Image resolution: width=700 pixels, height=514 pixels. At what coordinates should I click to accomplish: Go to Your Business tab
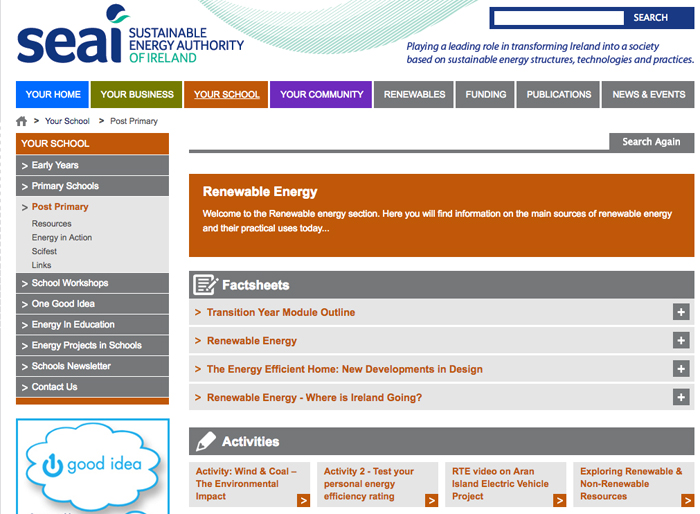click(x=137, y=95)
